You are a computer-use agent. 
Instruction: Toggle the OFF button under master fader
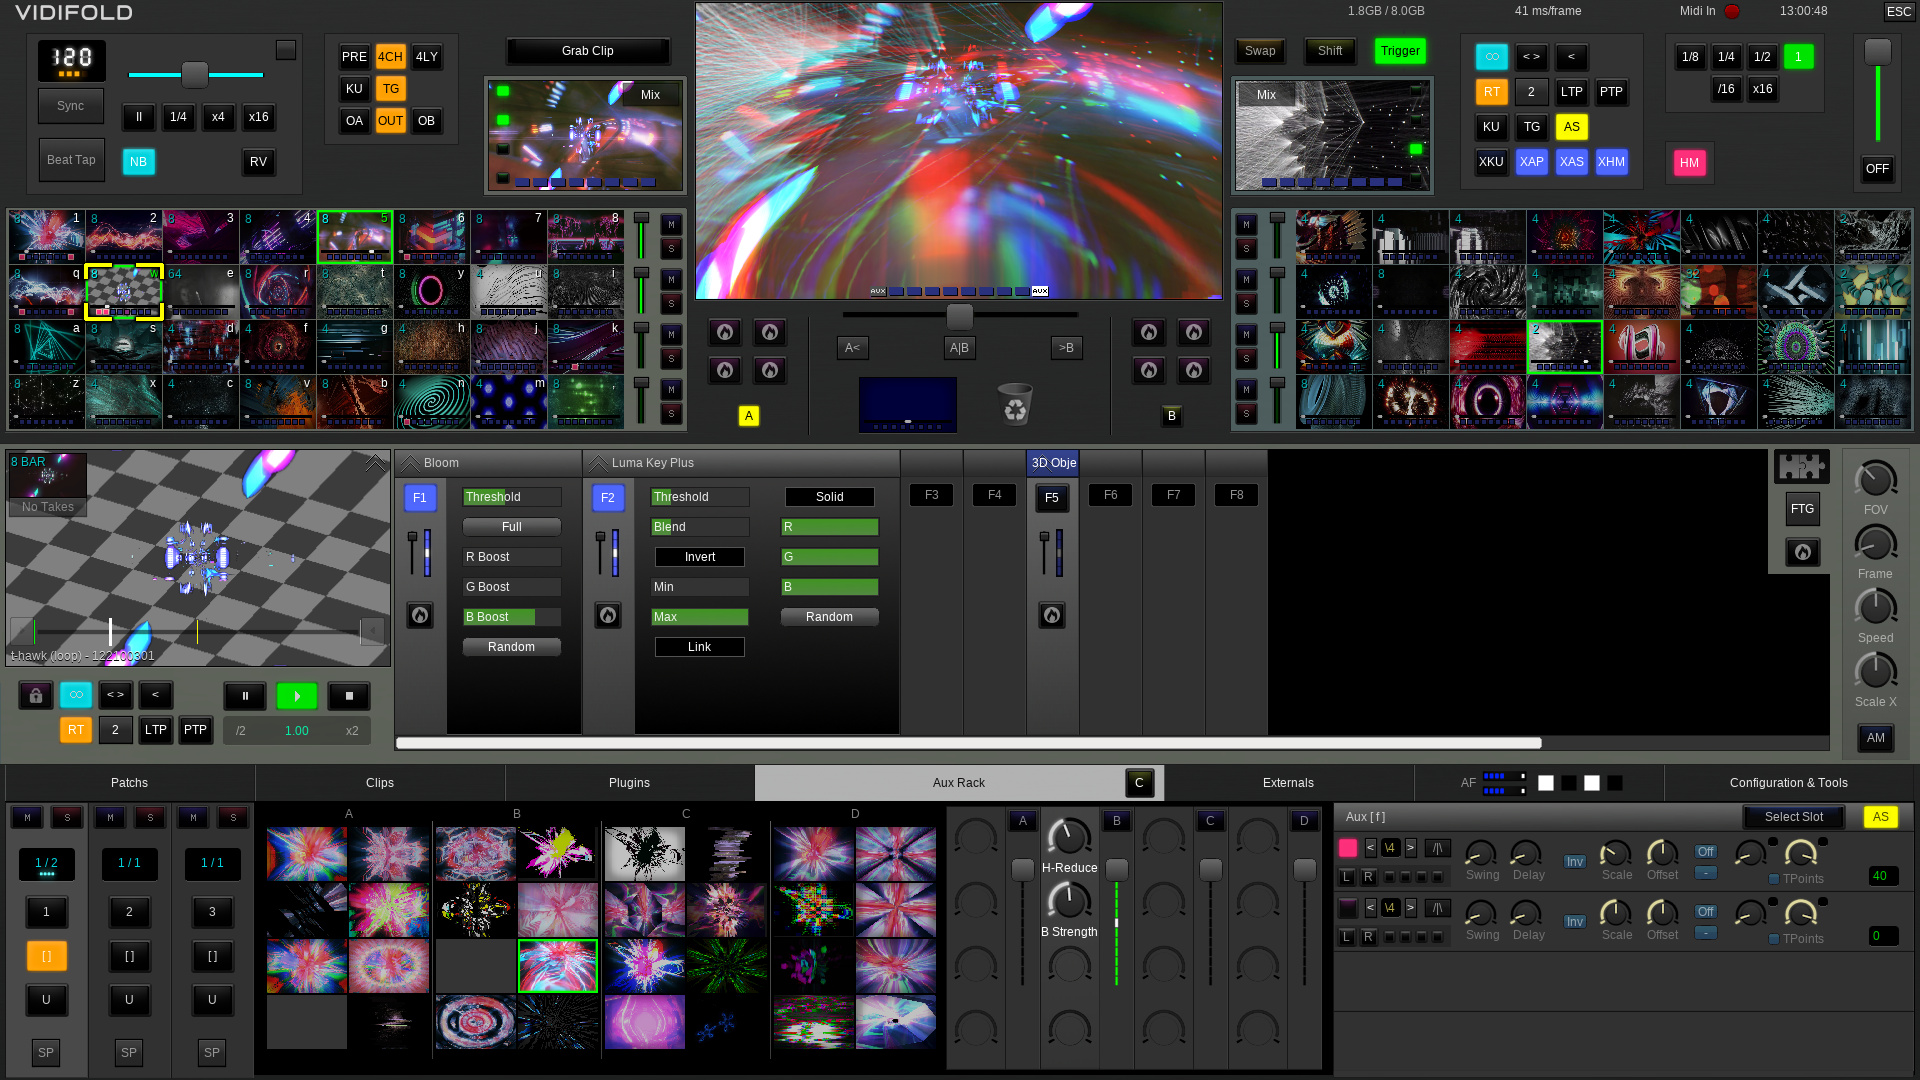click(1877, 169)
